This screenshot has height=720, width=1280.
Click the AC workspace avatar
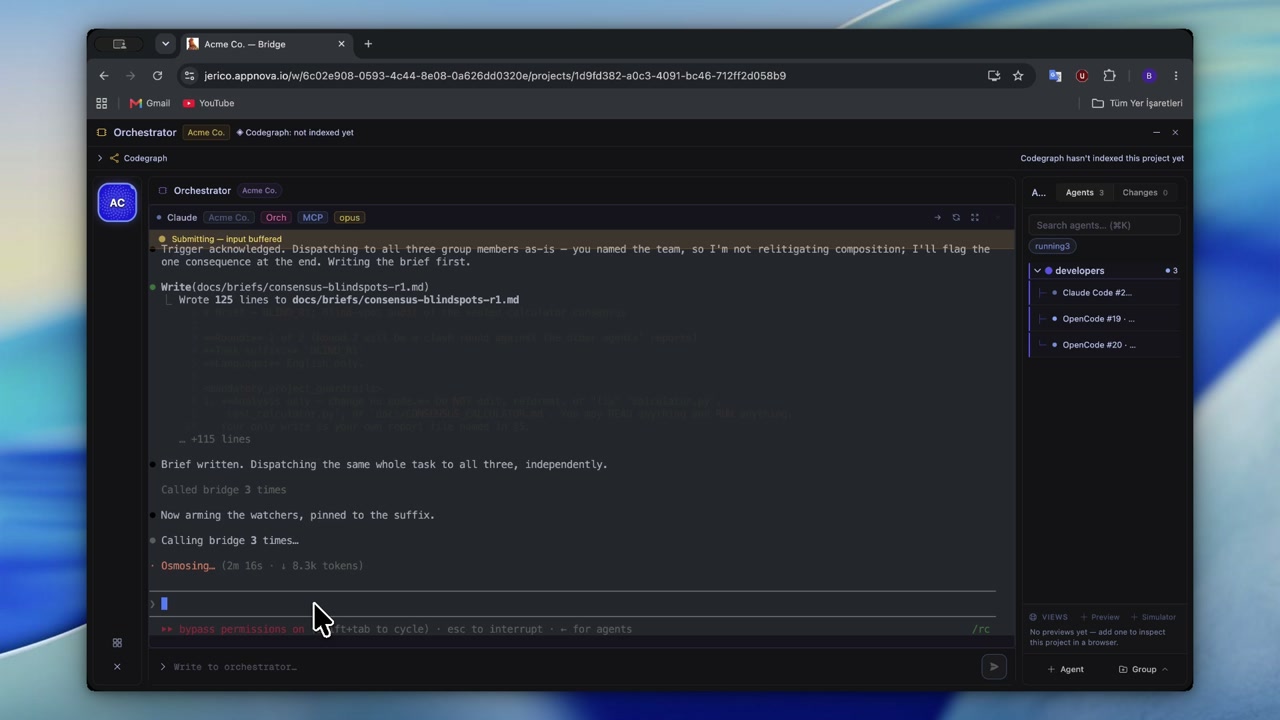pos(117,203)
